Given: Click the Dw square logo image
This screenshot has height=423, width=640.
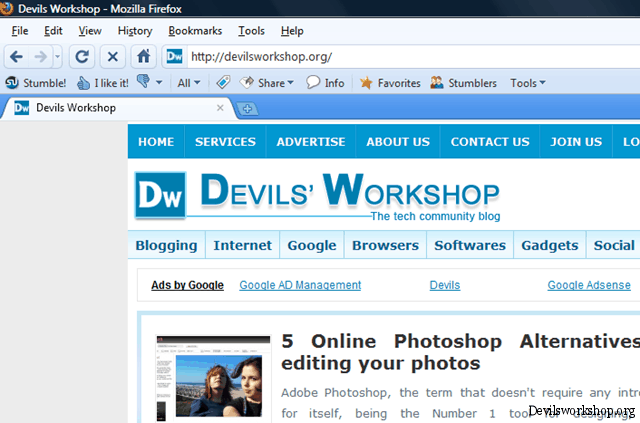Looking at the screenshot, I should click(160, 195).
